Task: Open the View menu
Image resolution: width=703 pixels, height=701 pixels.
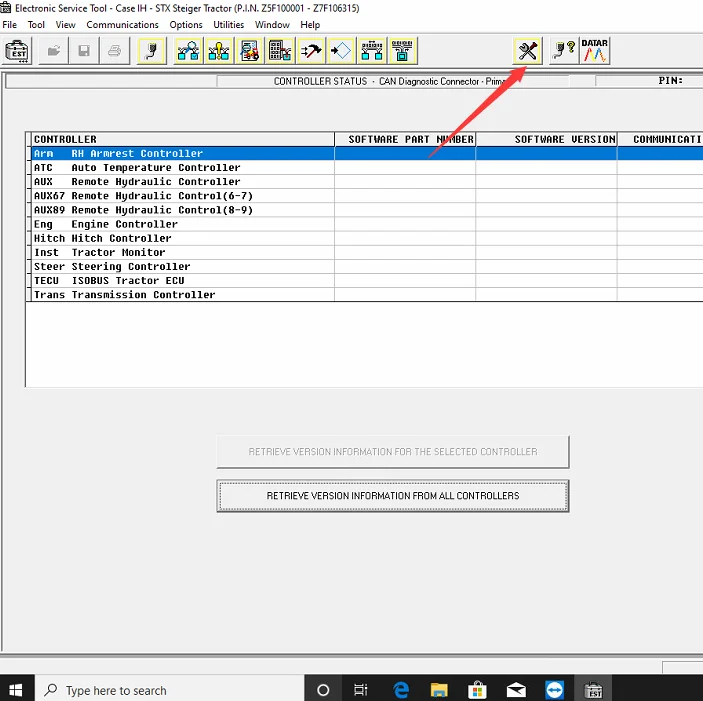Action: pos(65,25)
